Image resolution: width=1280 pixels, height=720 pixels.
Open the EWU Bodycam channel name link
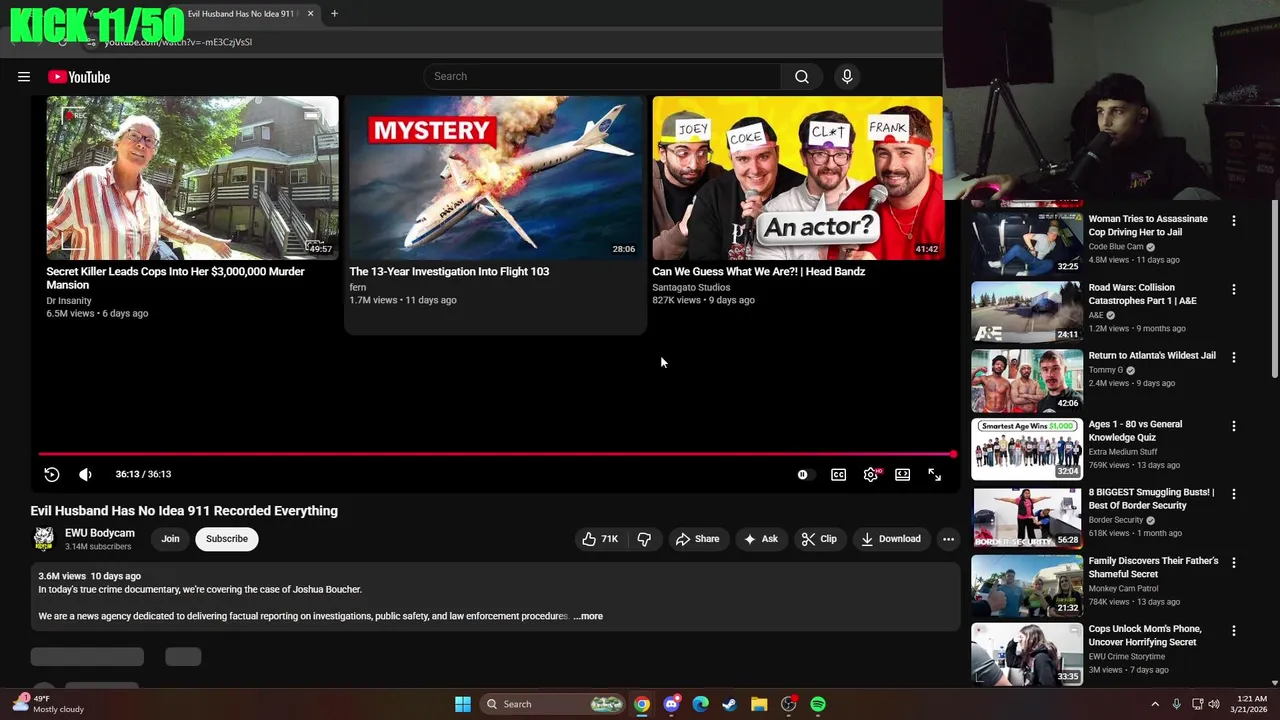click(x=100, y=533)
